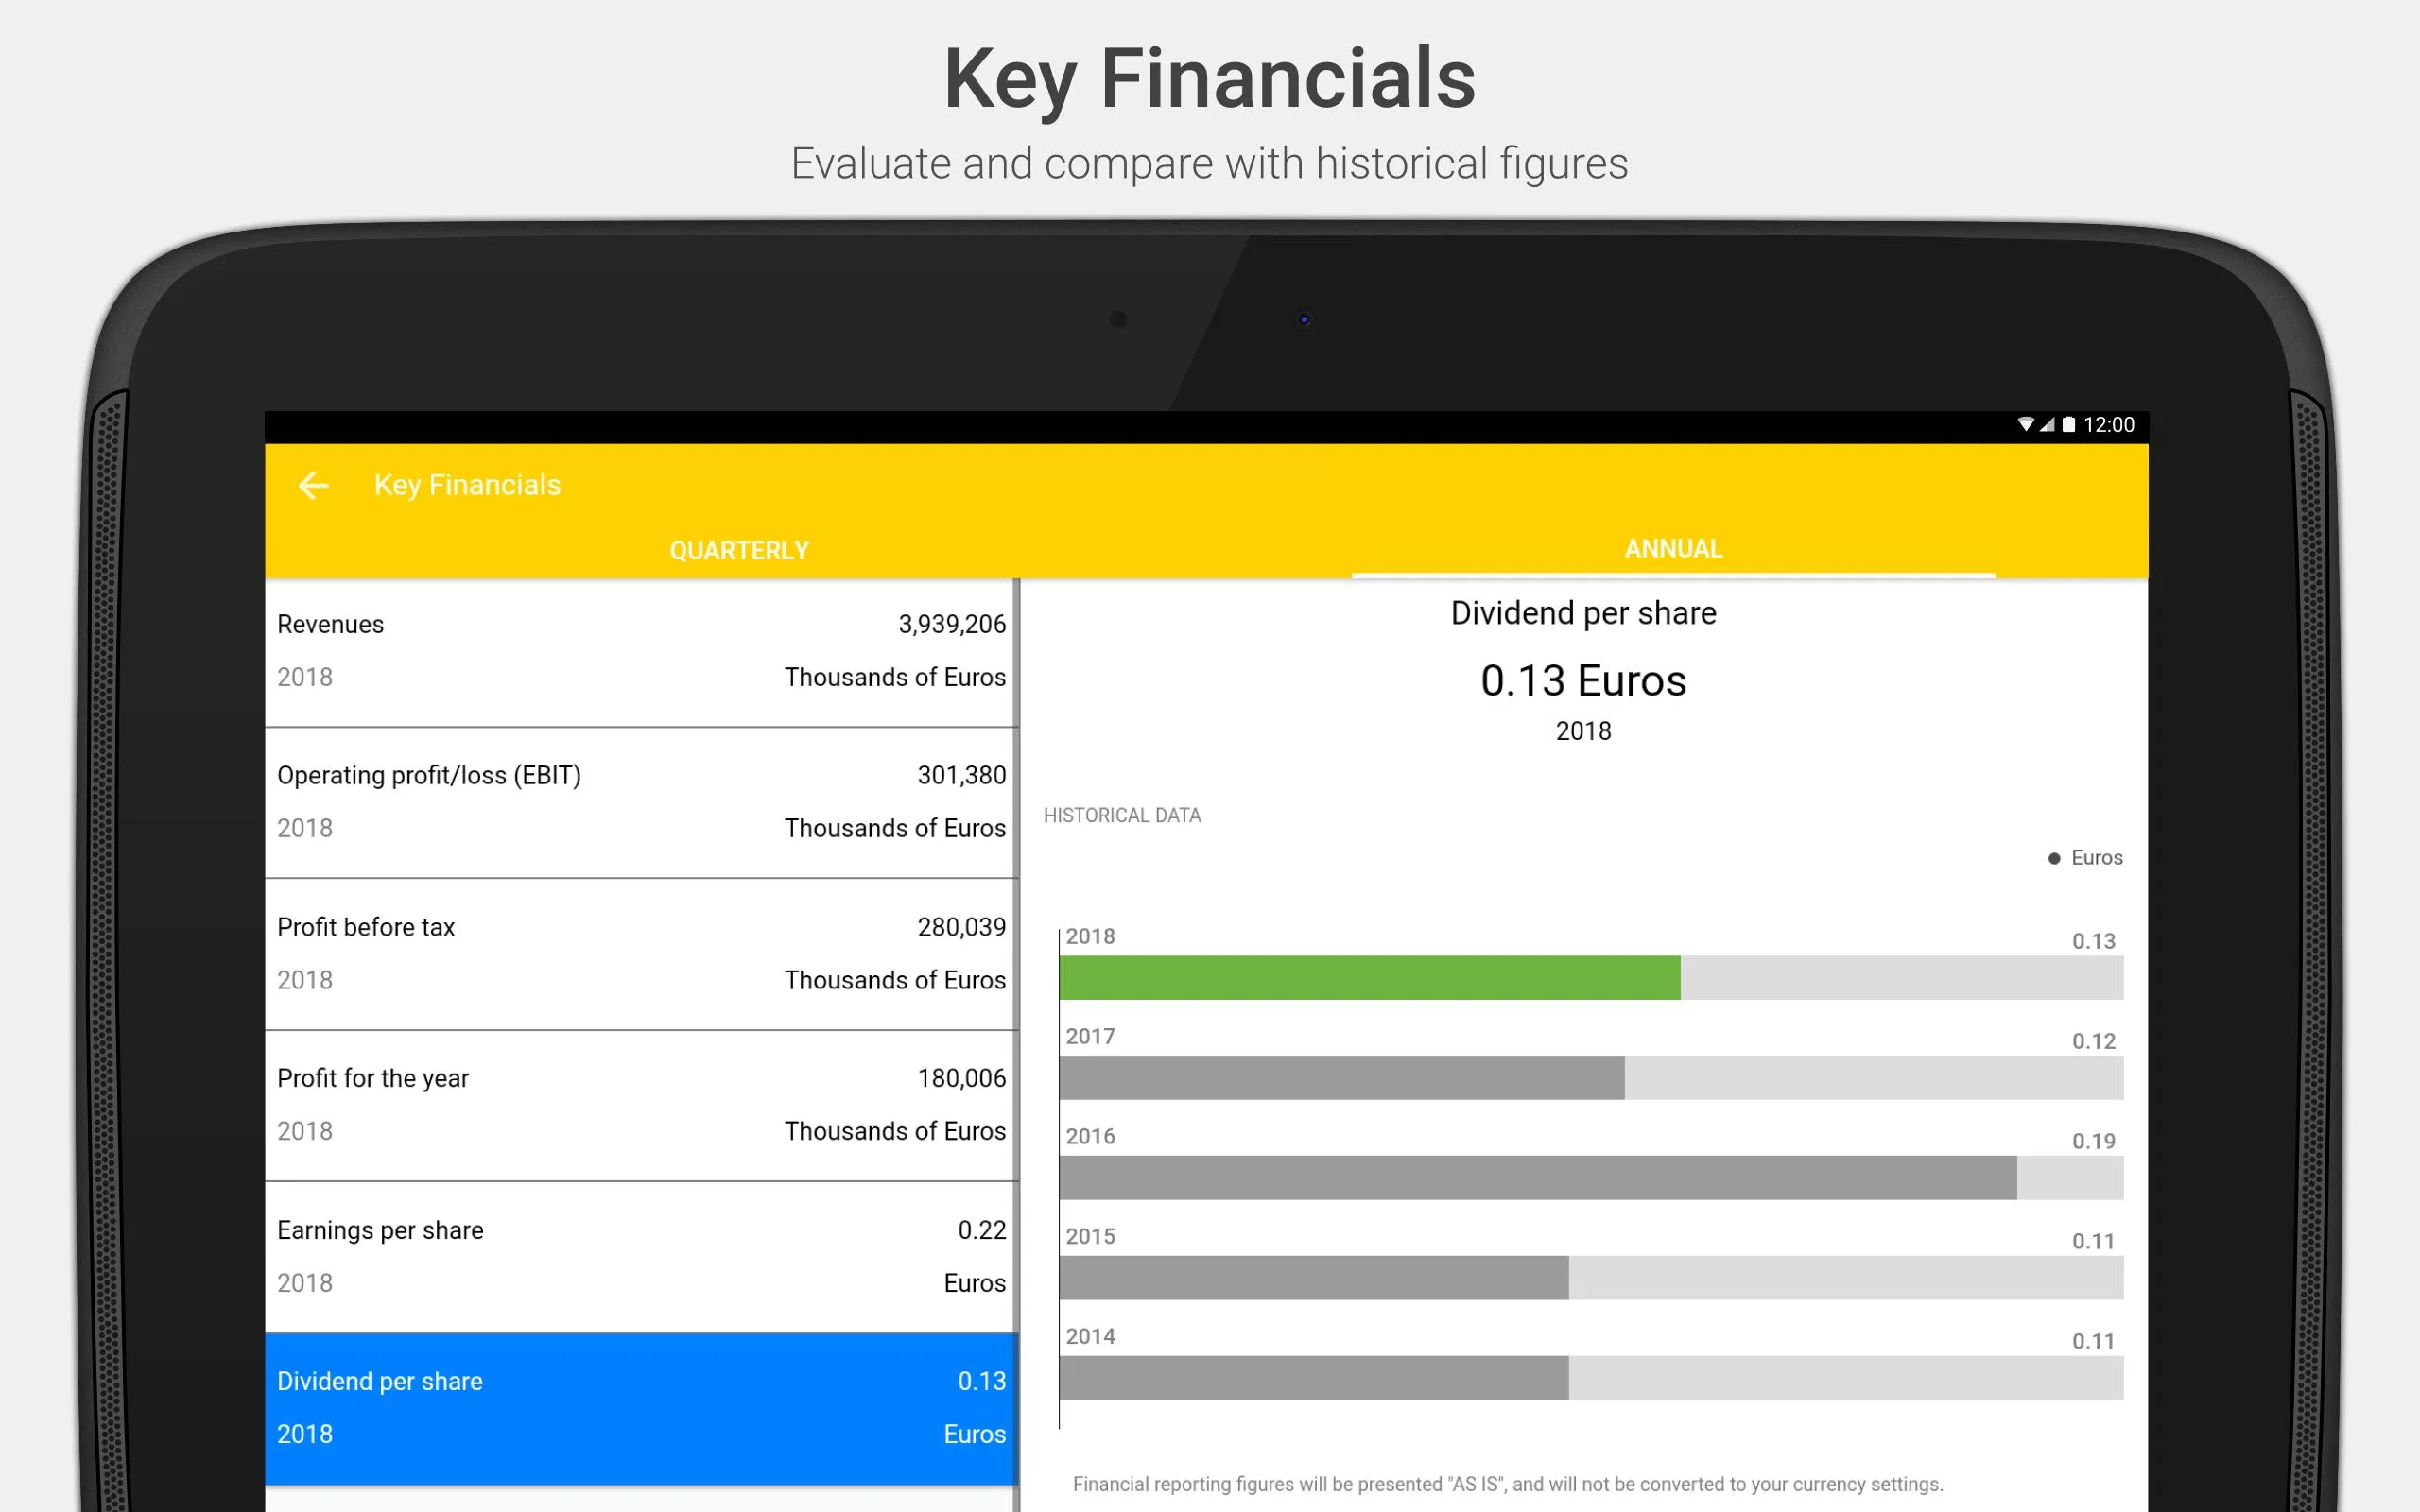Click the Euros legend dot

(2054, 858)
